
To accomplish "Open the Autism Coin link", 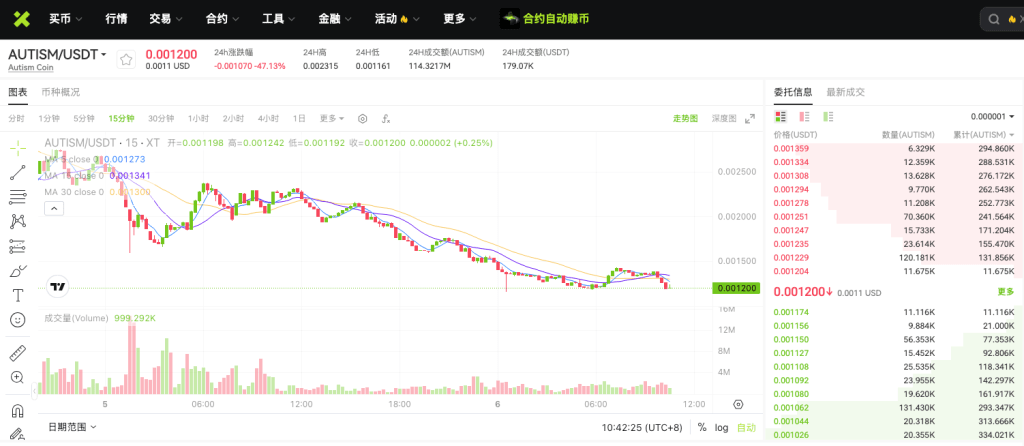I will click(x=31, y=67).
